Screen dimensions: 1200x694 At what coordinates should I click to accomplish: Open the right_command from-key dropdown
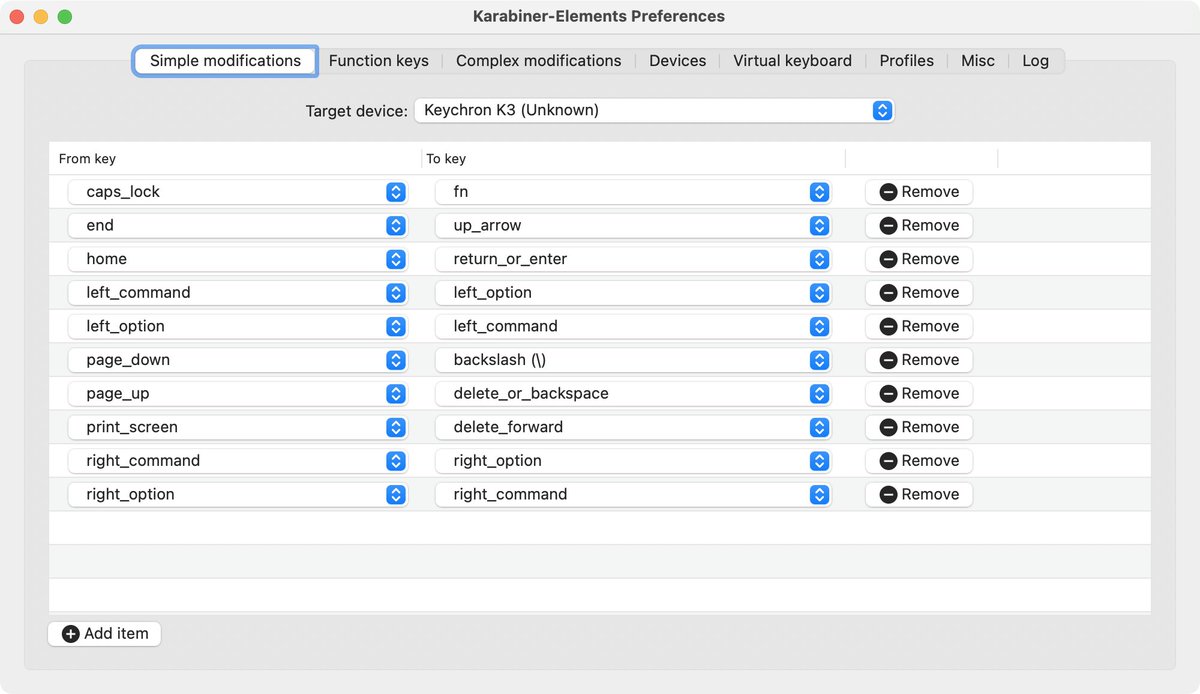pos(238,461)
